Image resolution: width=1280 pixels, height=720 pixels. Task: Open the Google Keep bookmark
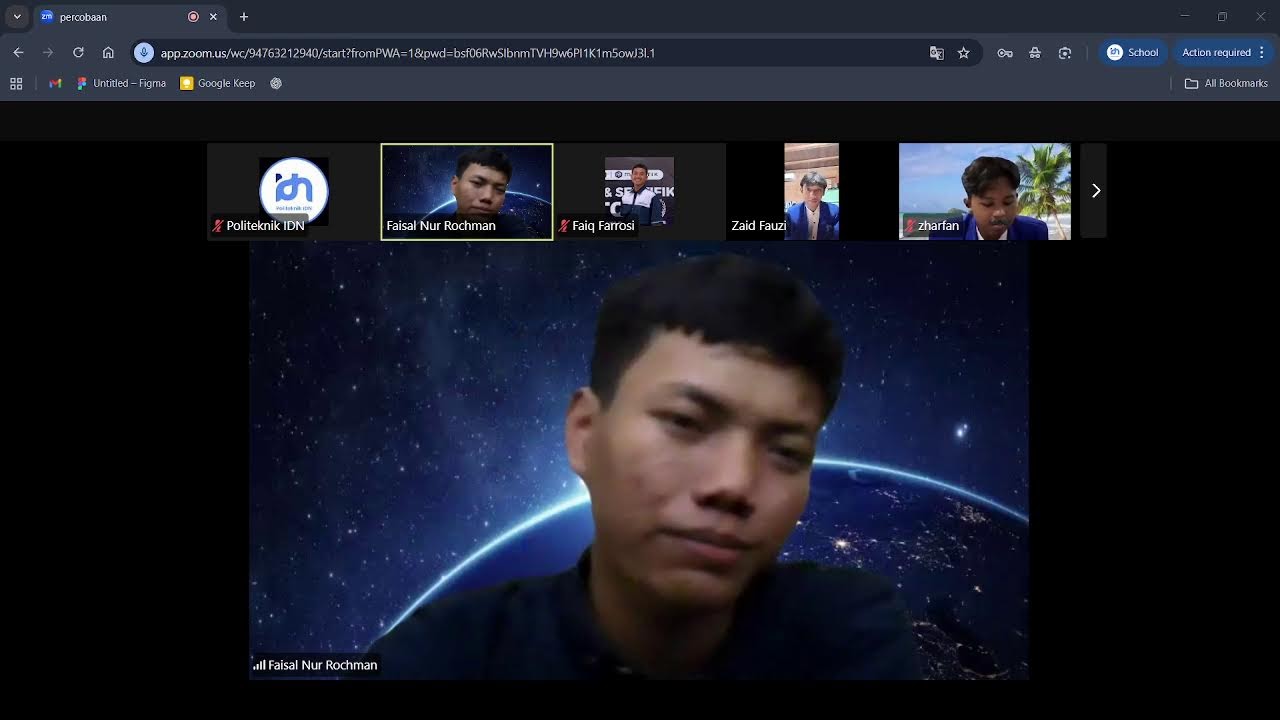[x=218, y=84]
